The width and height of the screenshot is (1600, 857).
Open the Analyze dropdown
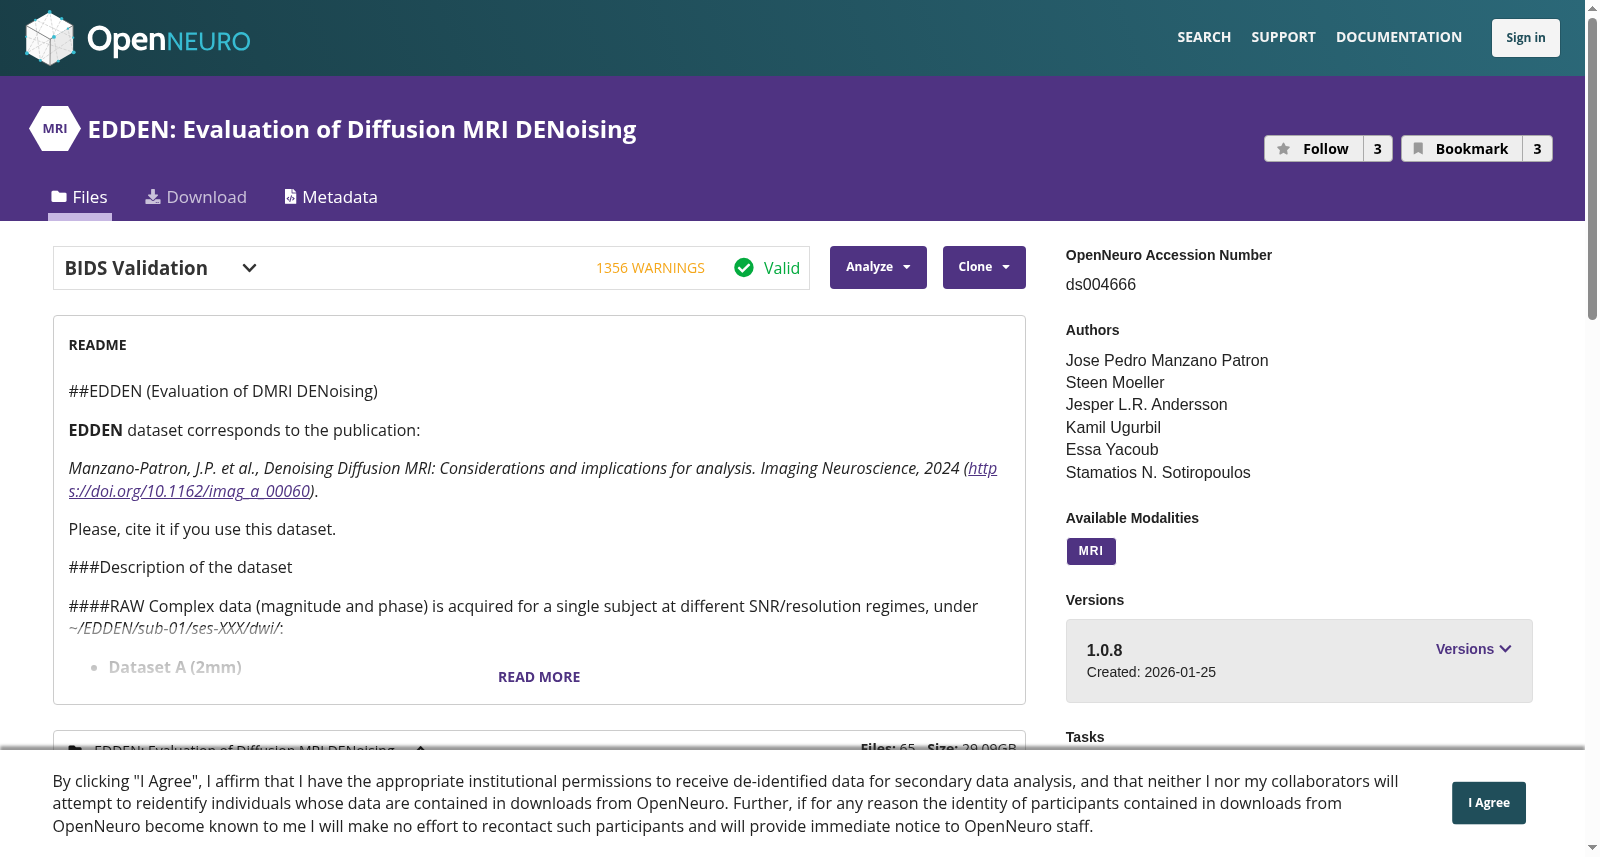(878, 267)
